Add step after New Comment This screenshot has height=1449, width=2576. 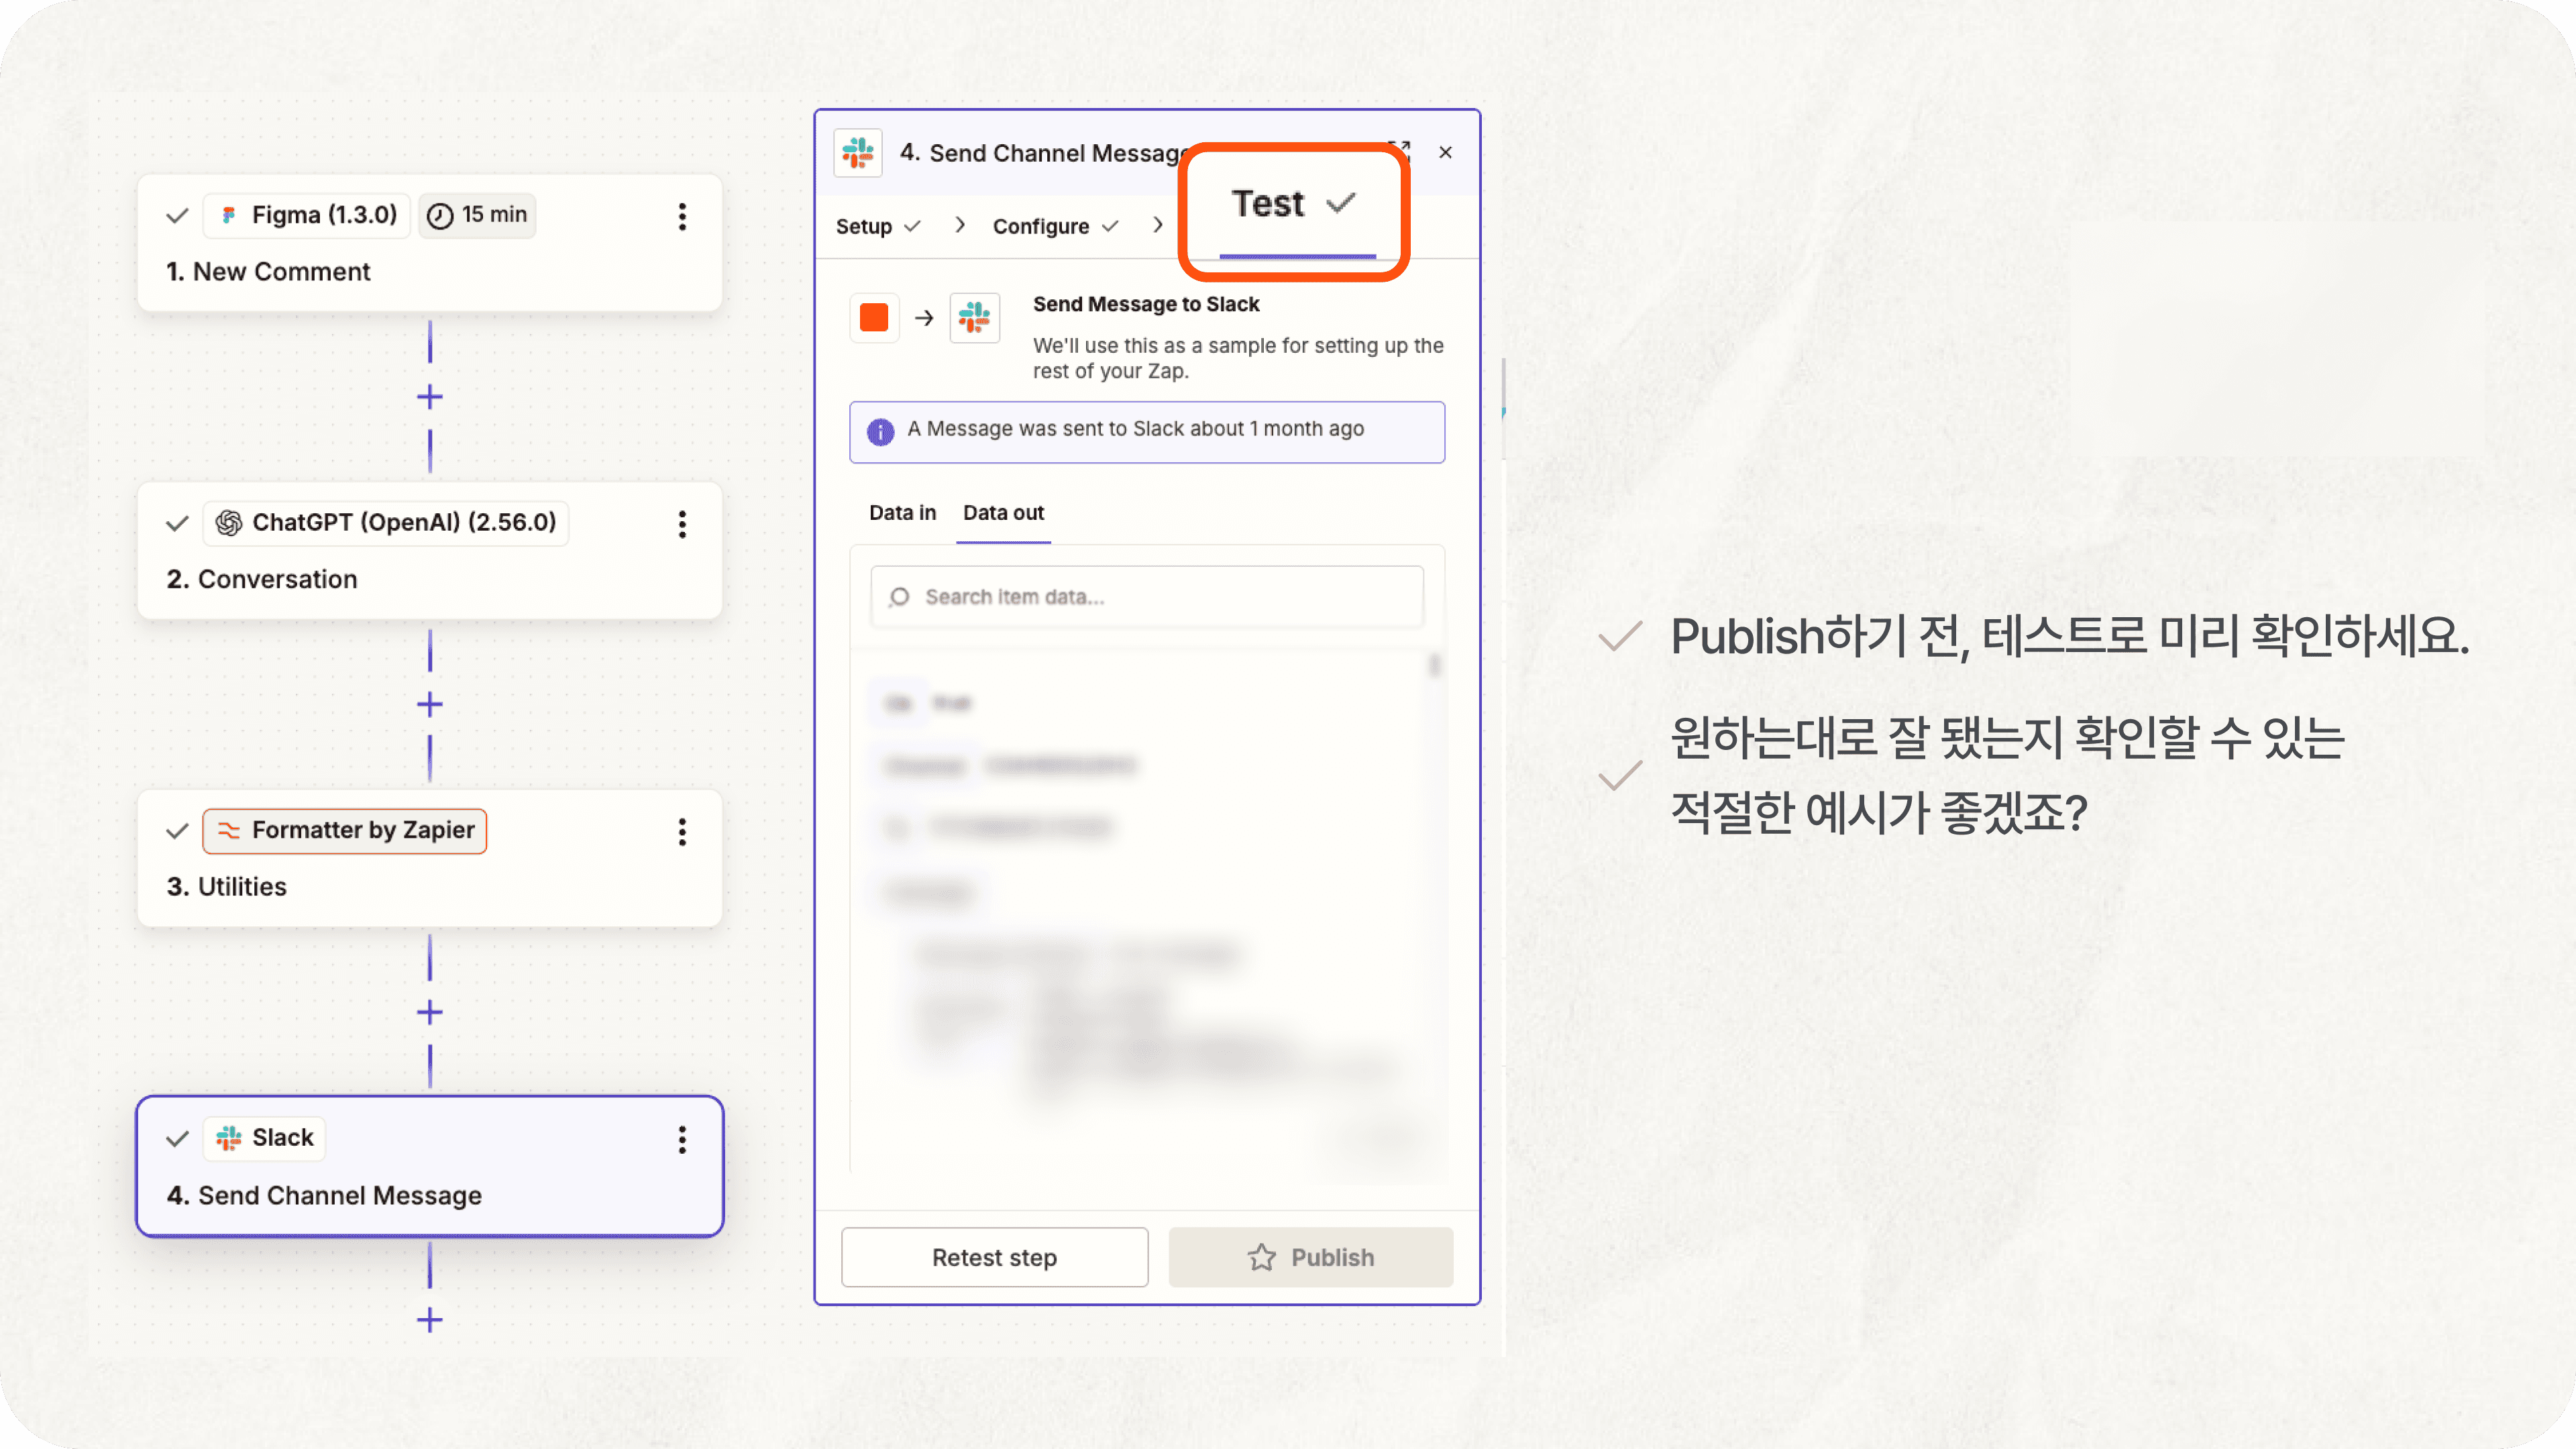[x=430, y=397]
